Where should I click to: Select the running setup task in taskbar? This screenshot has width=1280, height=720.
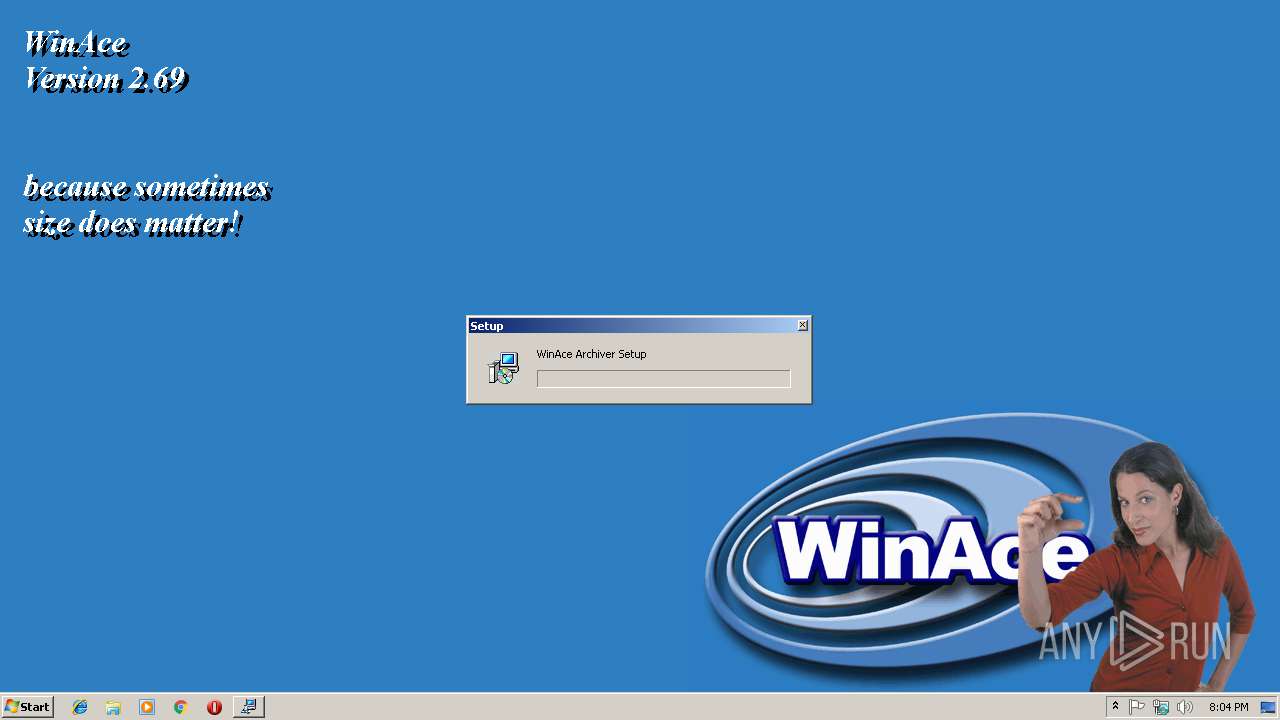249,707
